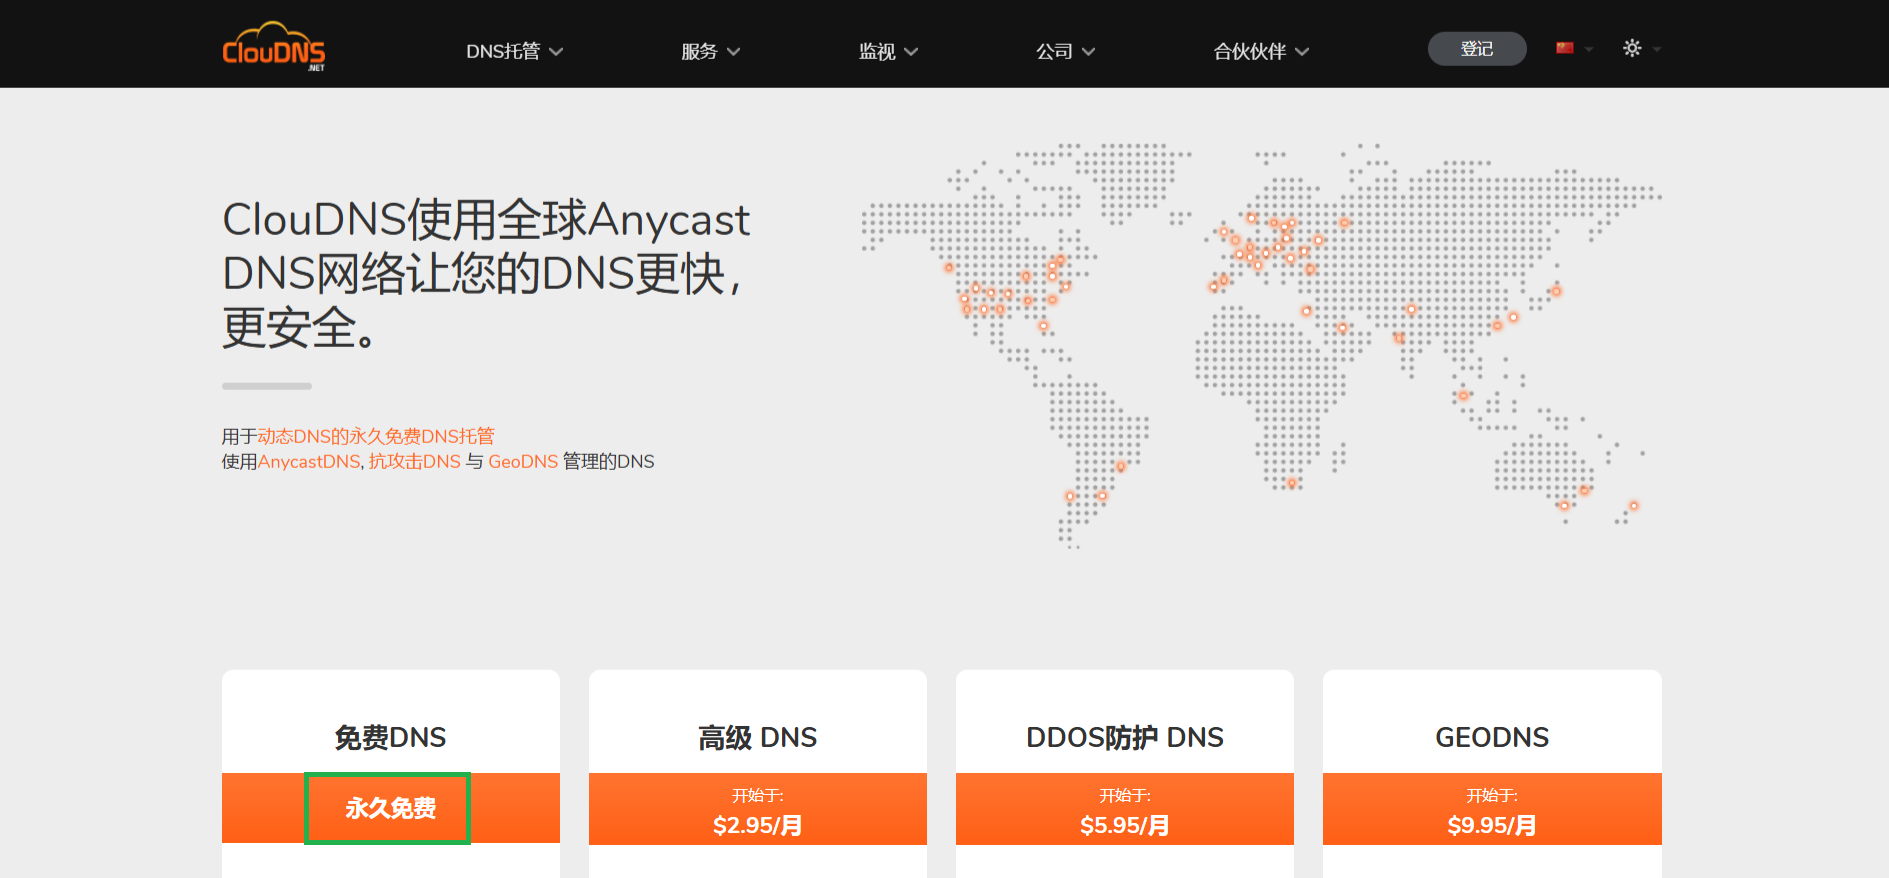Viewport: 1889px width, 878px height.
Task: Click the 登记 button
Action: coord(1476,49)
